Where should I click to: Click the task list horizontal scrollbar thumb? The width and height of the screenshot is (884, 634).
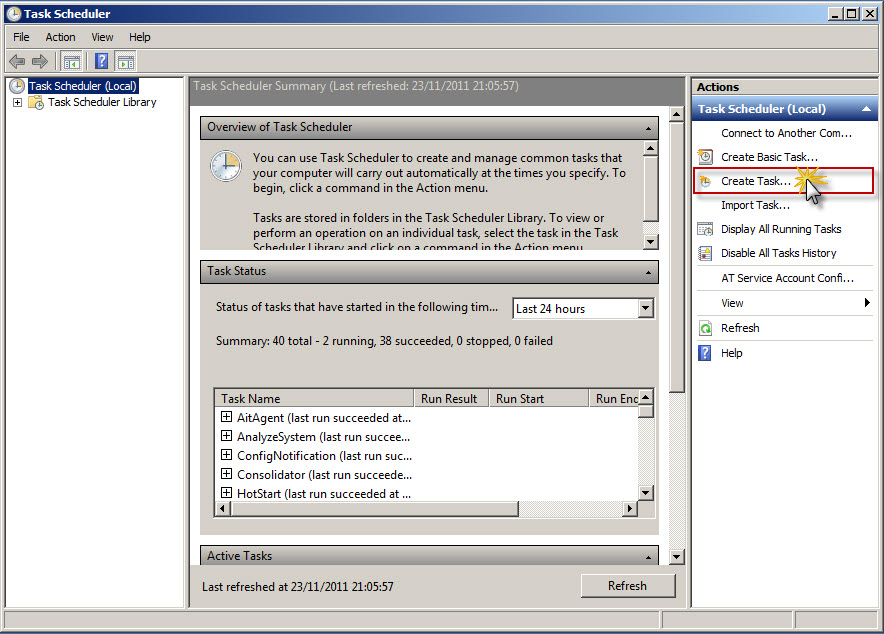(374, 509)
